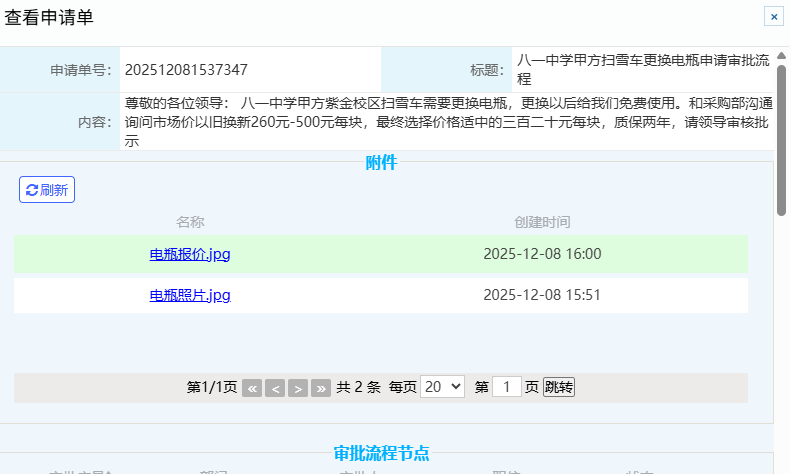
Task: Click the 刷新 refresh button
Action: click(x=47, y=190)
